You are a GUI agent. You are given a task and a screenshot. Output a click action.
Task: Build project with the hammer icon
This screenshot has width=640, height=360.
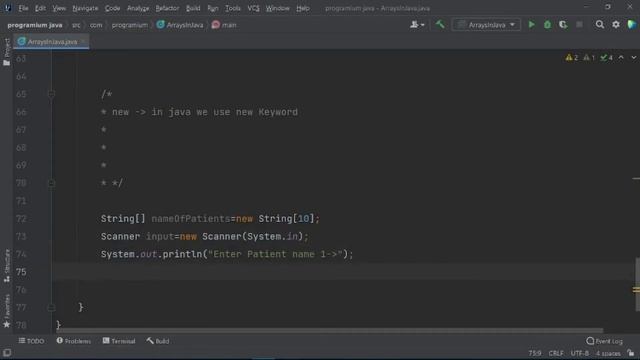click(440, 24)
